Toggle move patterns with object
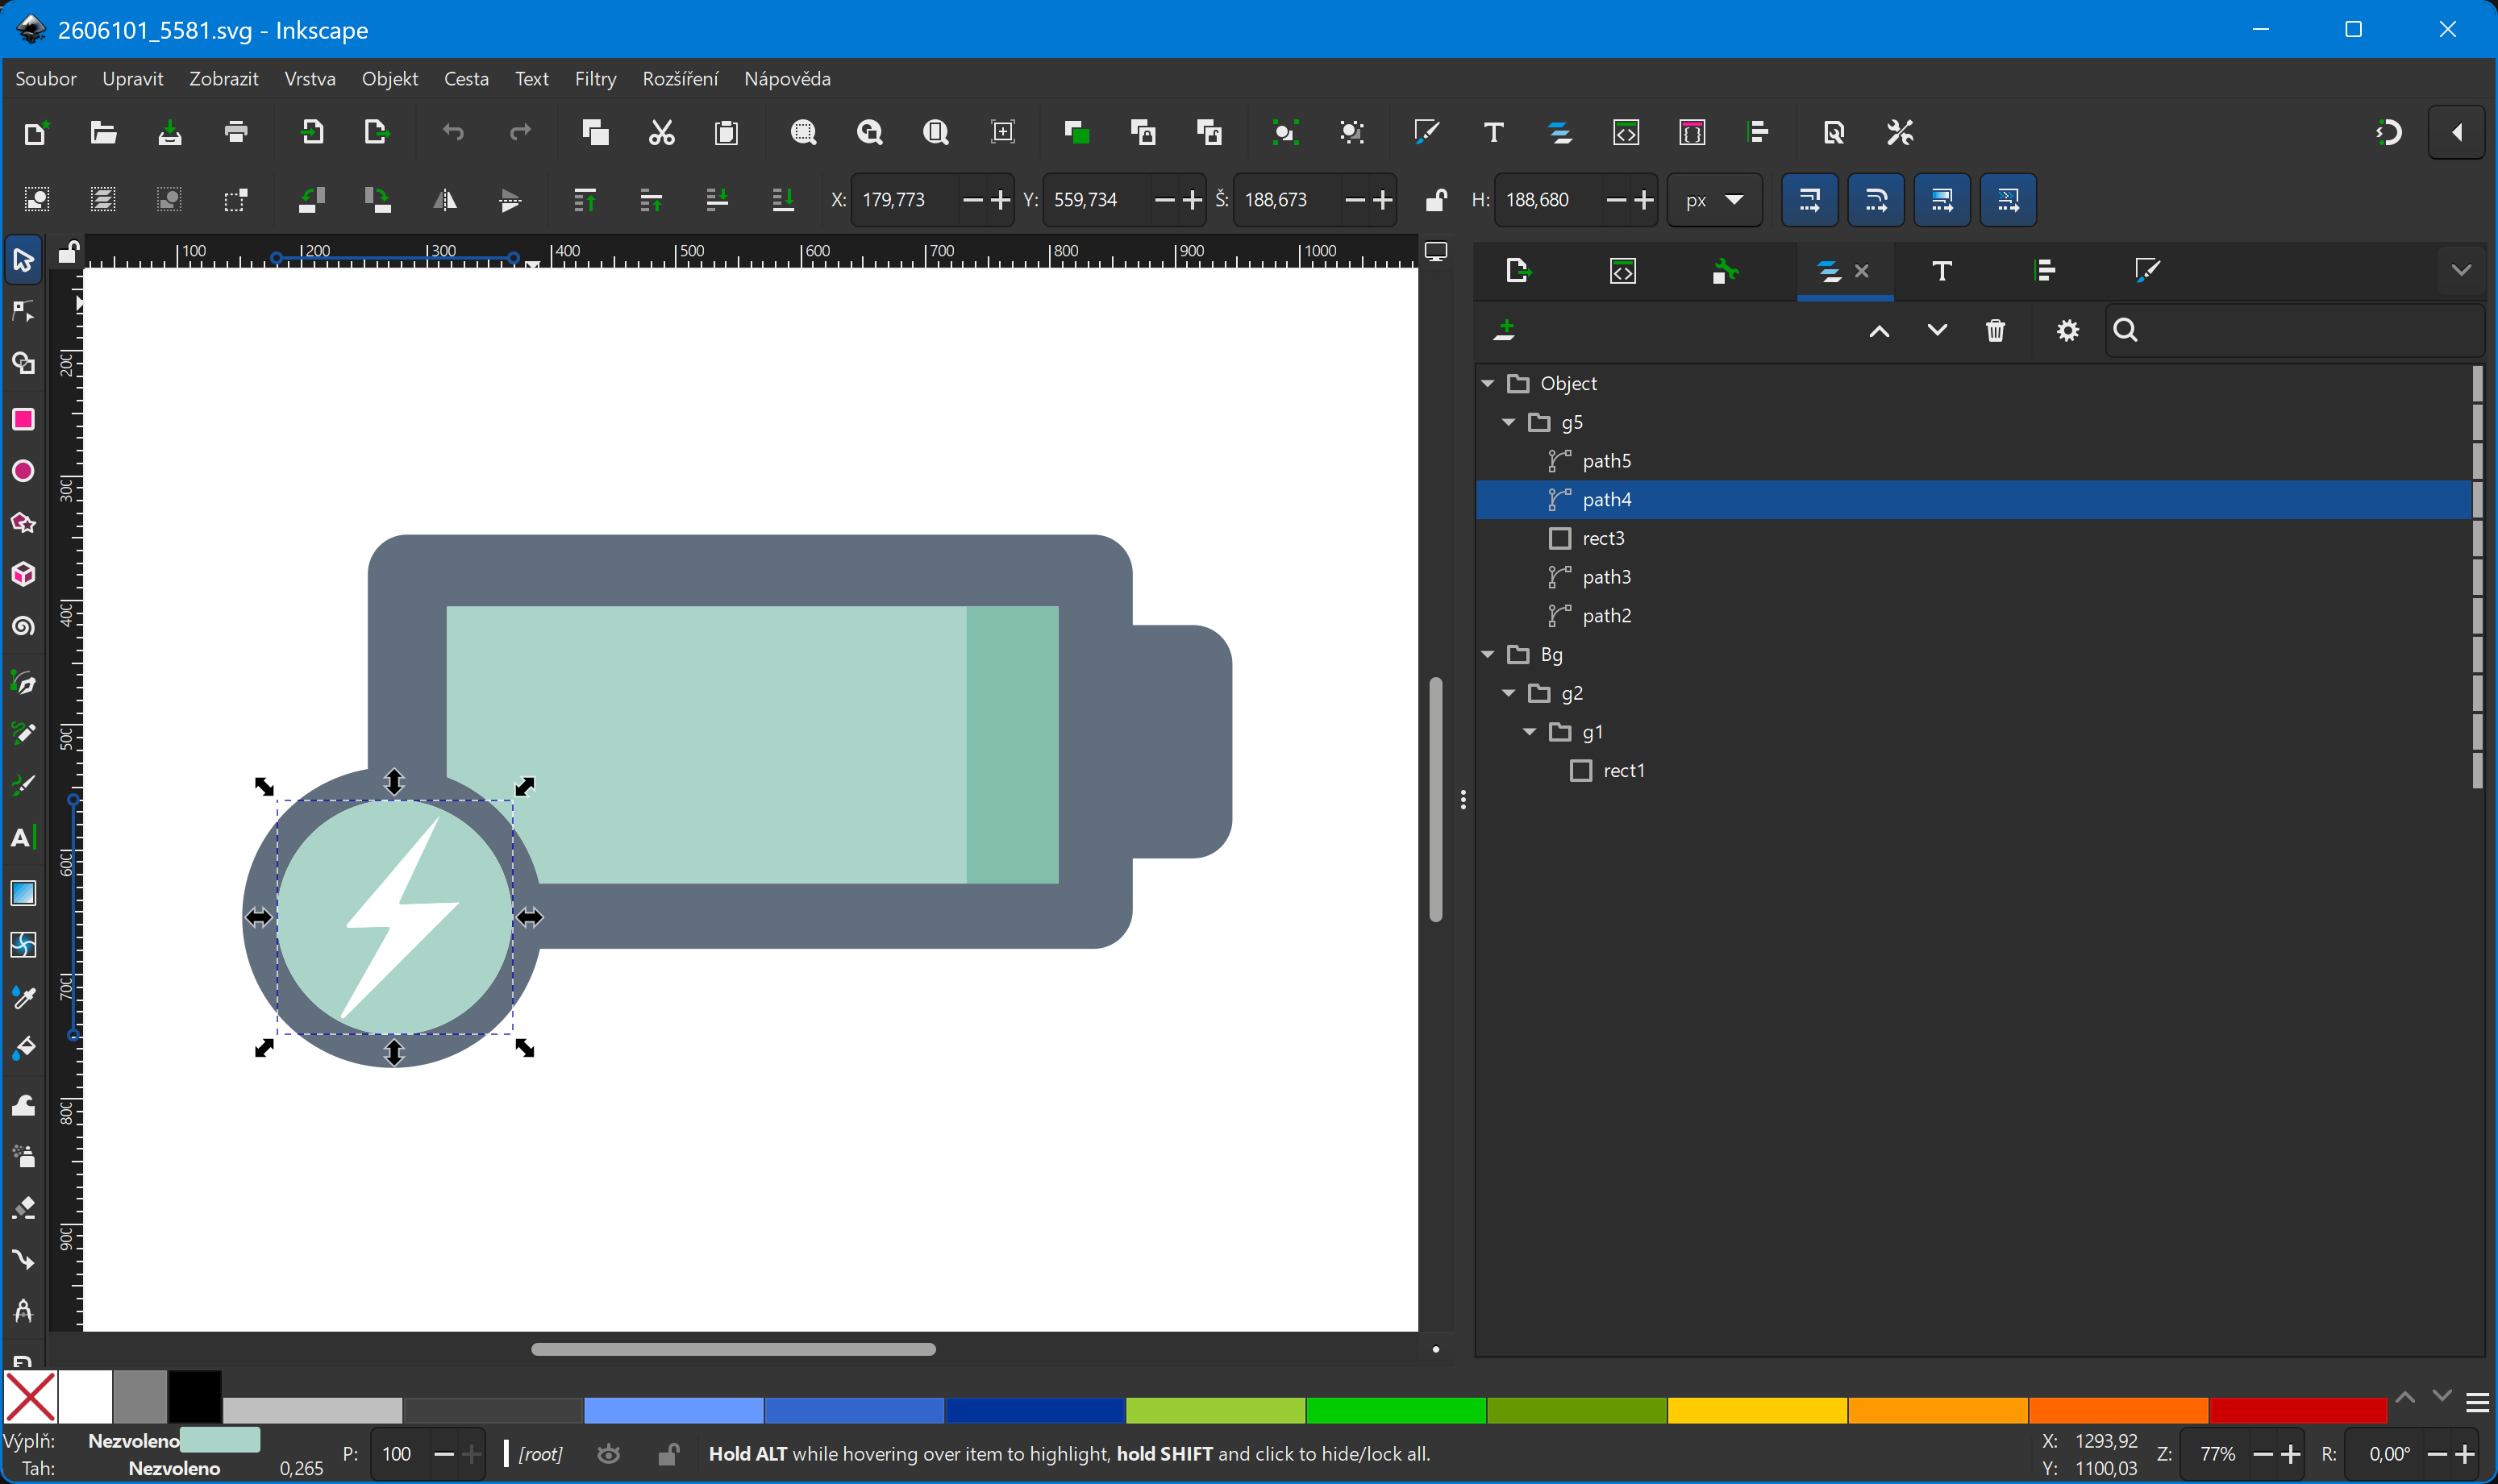 (x=2007, y=200)
